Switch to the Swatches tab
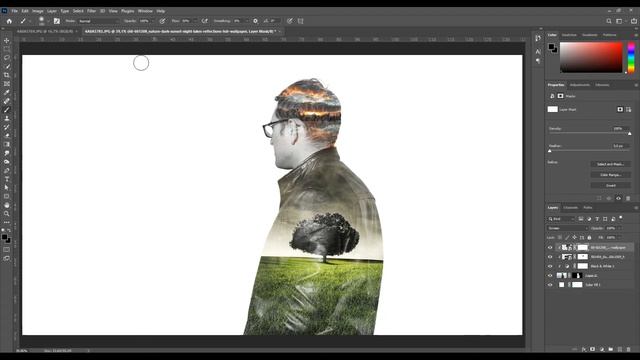The width and height of the screenshot is (640, 360). (x=569, y=35)
